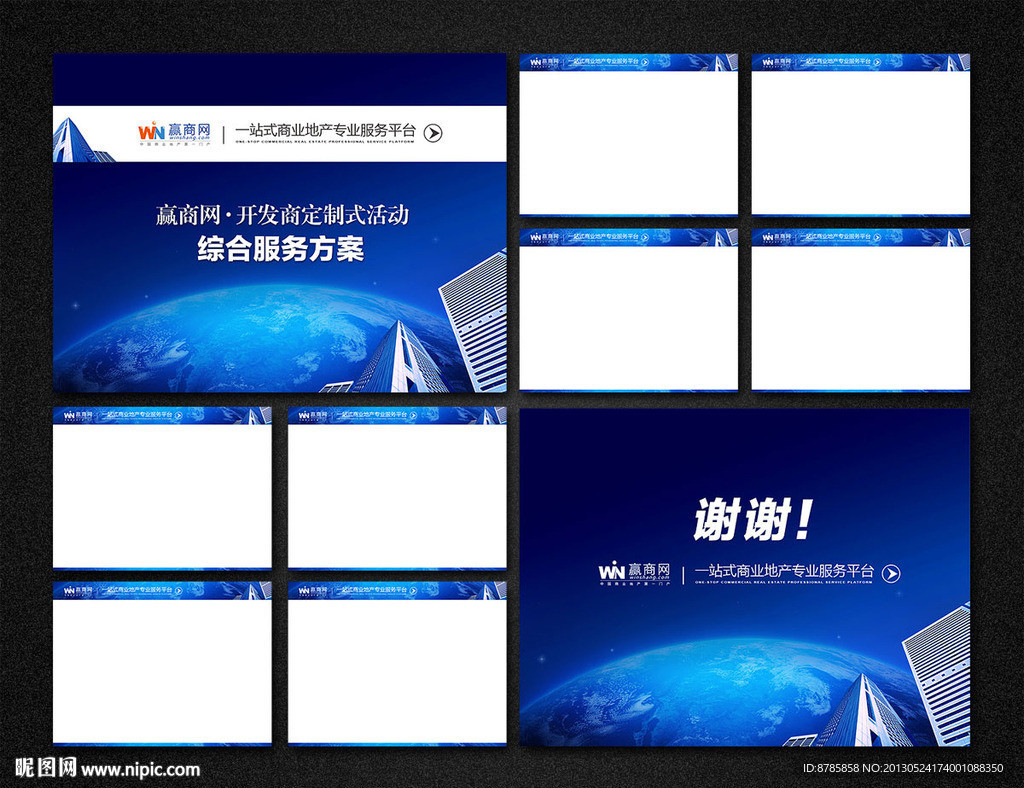
Task: Click the 一站式商业地产专业服务平台 slogan on the 谢谢 slide
Action: [784, 573]
